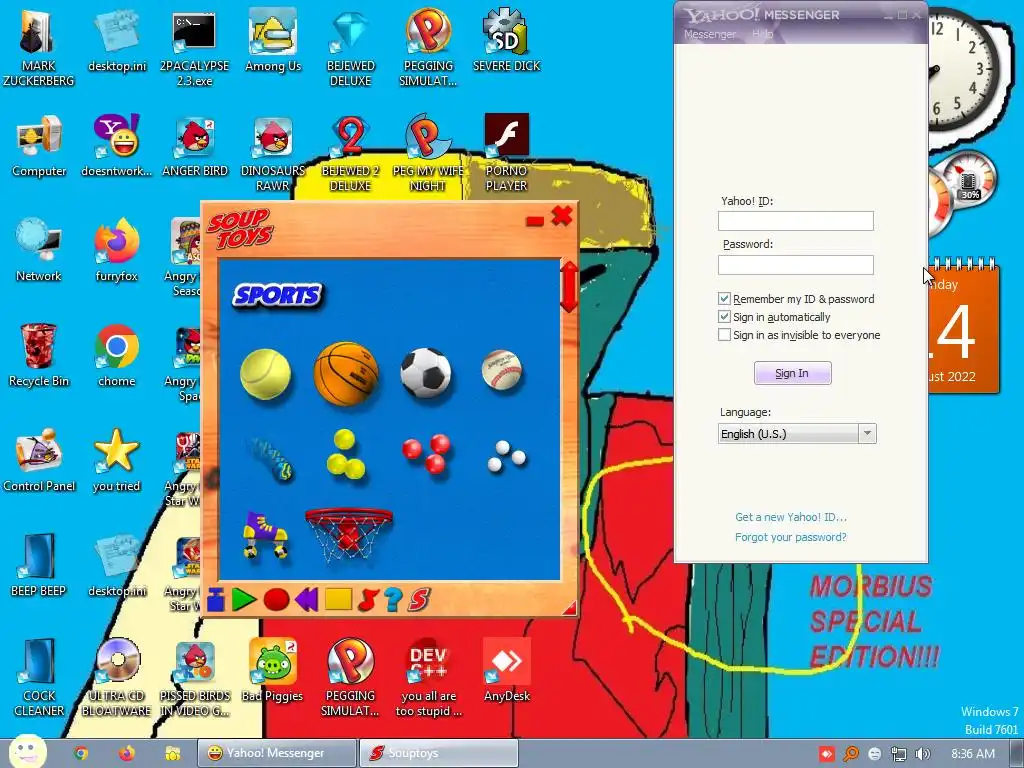The height and width of the screenshot is (768, 1024).
Task: Select the Bad Piggies desktop shortcut
Action: pos(273,670)
